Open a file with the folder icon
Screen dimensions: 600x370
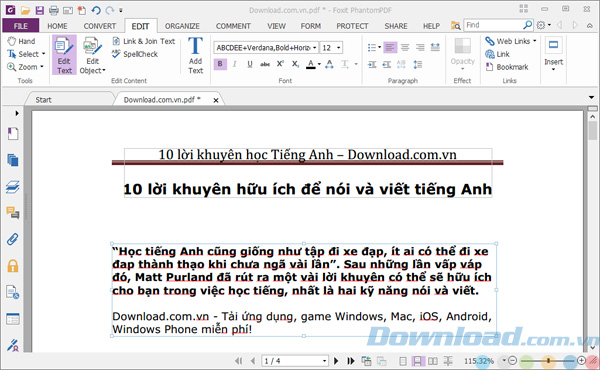[x=25, y=10]
